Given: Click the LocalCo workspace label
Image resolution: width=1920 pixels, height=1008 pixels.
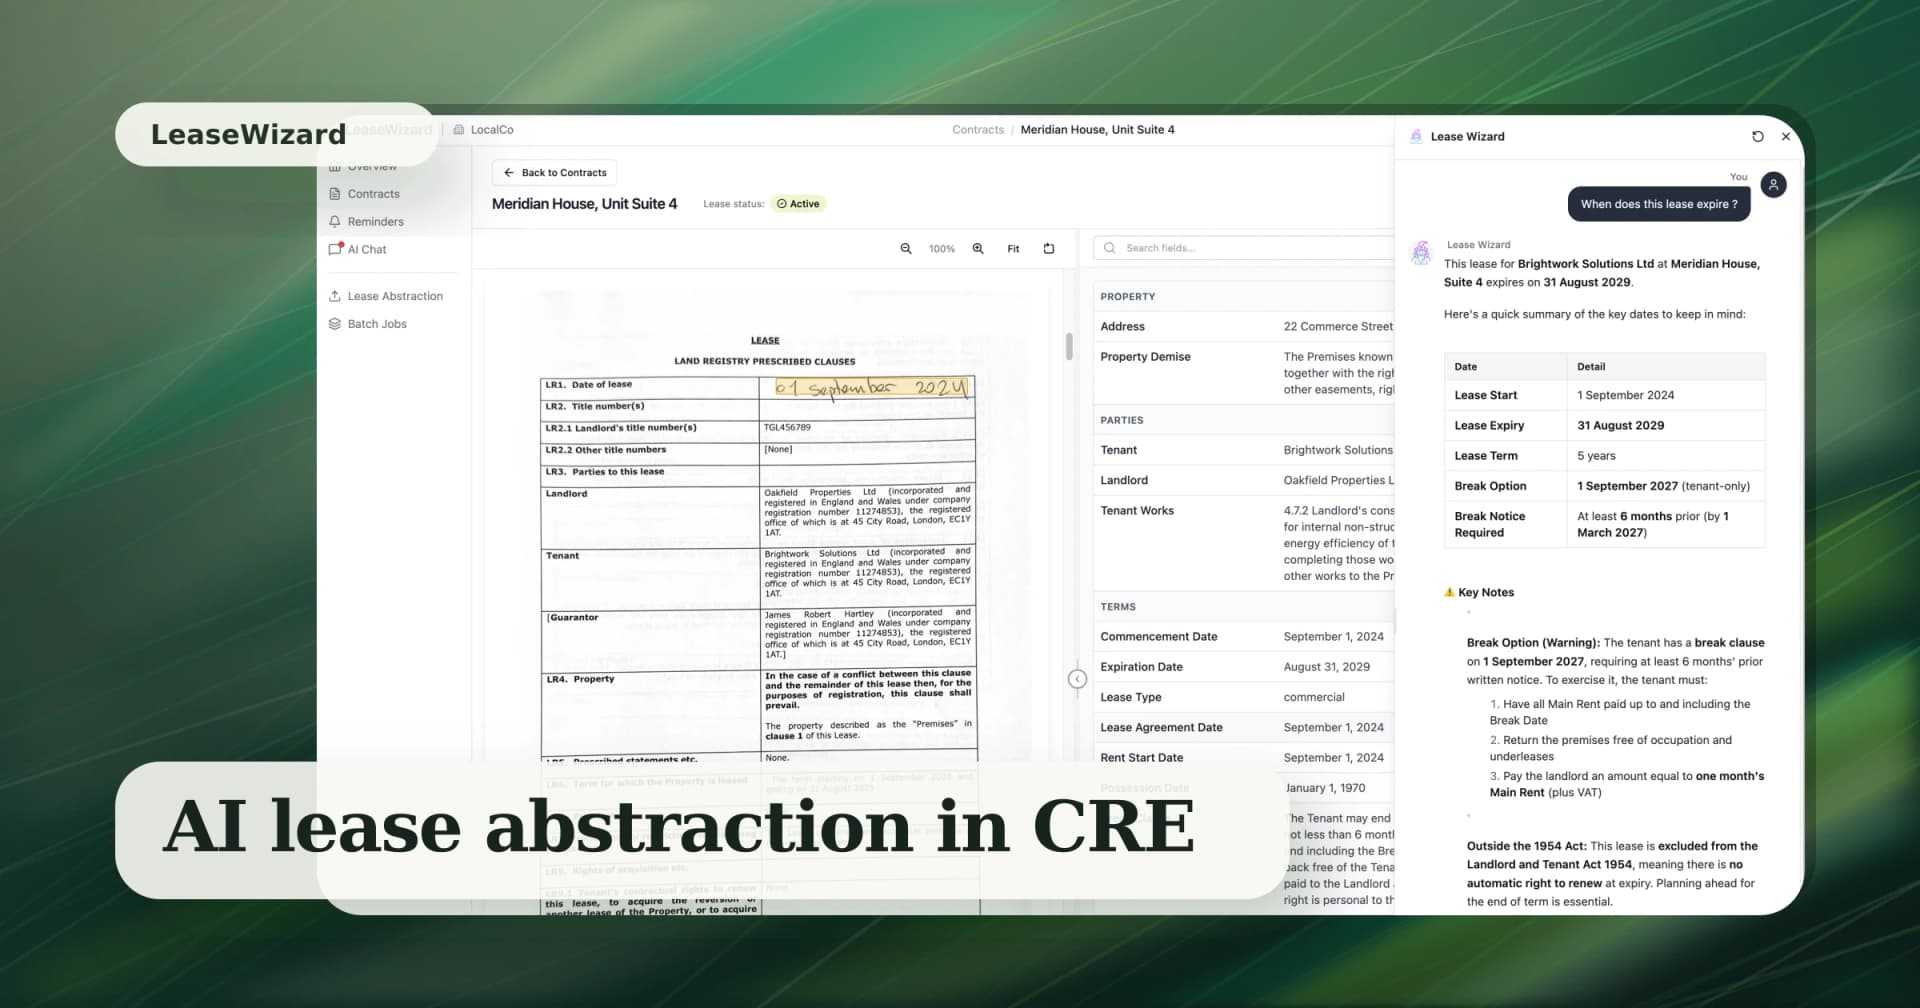Looking at the screenshot, I should point(483,130).
